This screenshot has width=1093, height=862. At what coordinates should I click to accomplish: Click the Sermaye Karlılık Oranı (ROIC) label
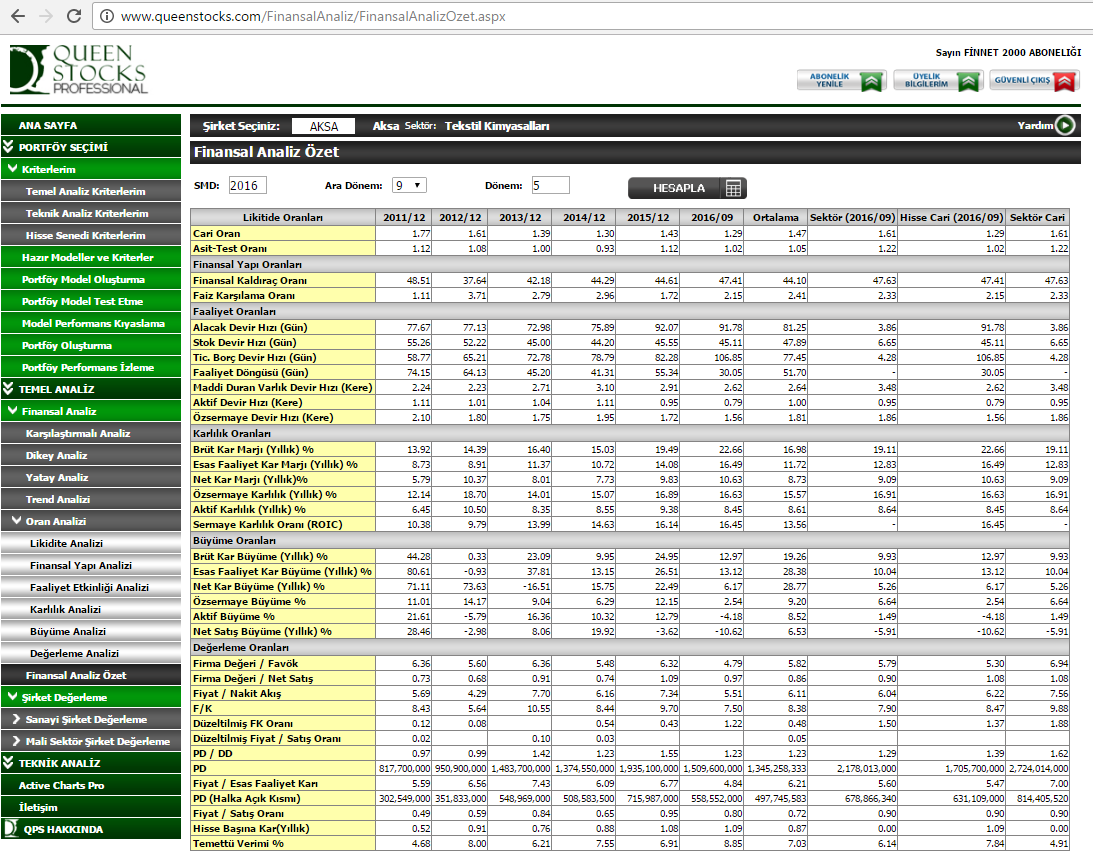pos(283,524)
